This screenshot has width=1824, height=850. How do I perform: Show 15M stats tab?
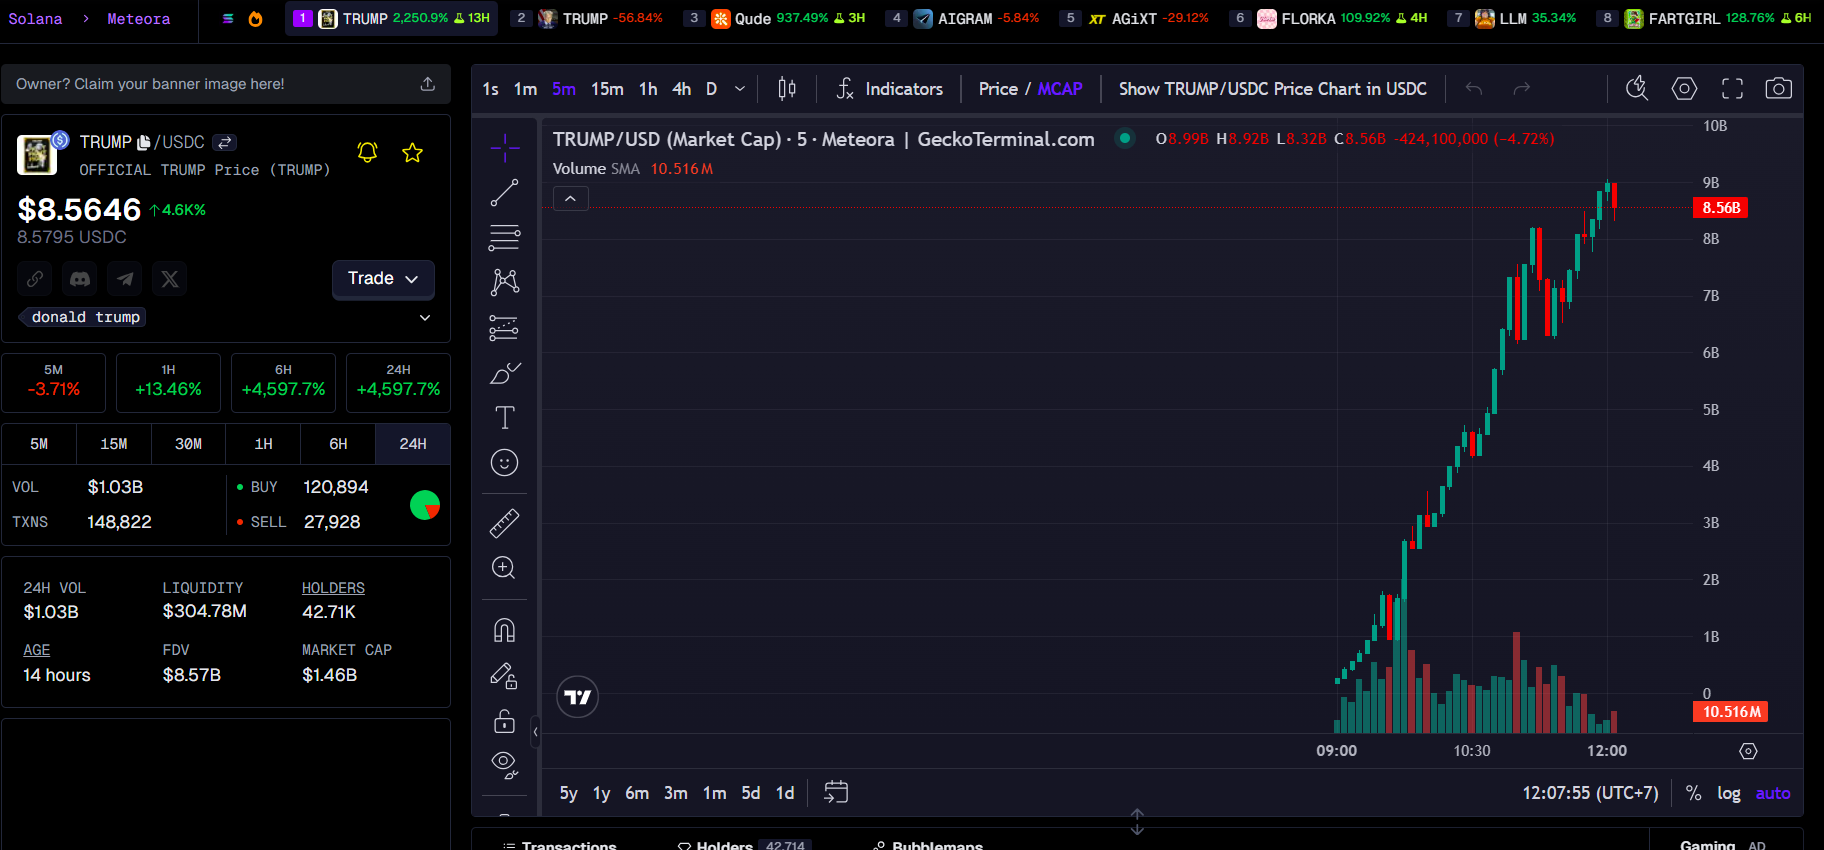pyautogui.click(x=114, y=444)
